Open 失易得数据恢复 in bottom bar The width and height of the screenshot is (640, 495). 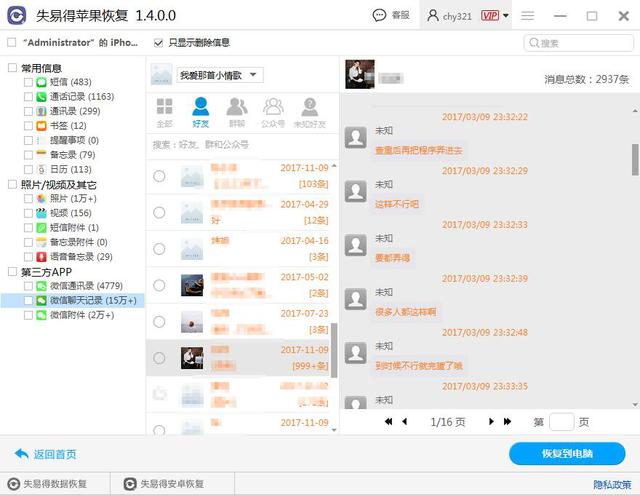(x=48, y=484)
